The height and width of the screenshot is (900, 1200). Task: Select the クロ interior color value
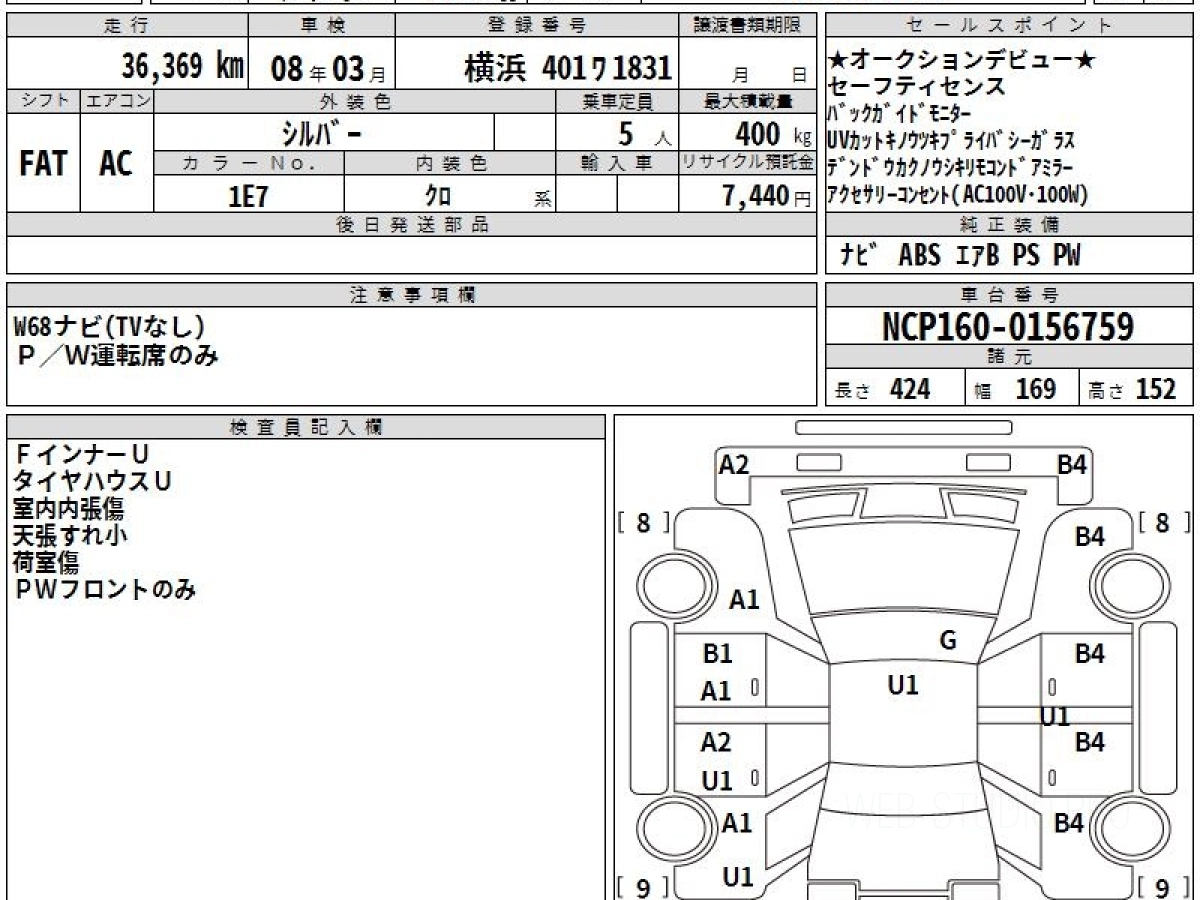click(438, 196)
